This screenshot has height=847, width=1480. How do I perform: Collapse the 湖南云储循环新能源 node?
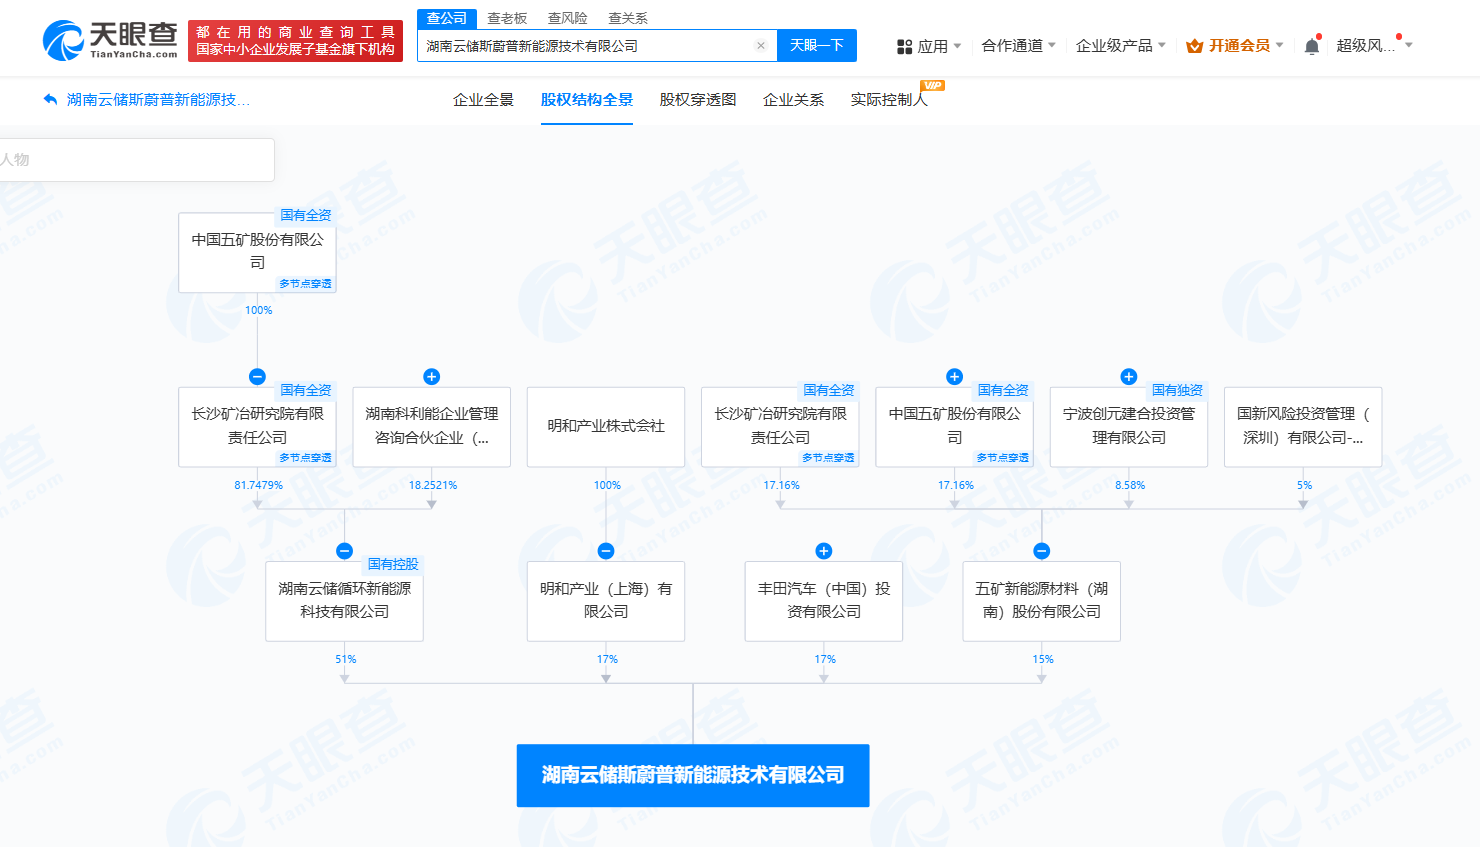click(344, 551)
